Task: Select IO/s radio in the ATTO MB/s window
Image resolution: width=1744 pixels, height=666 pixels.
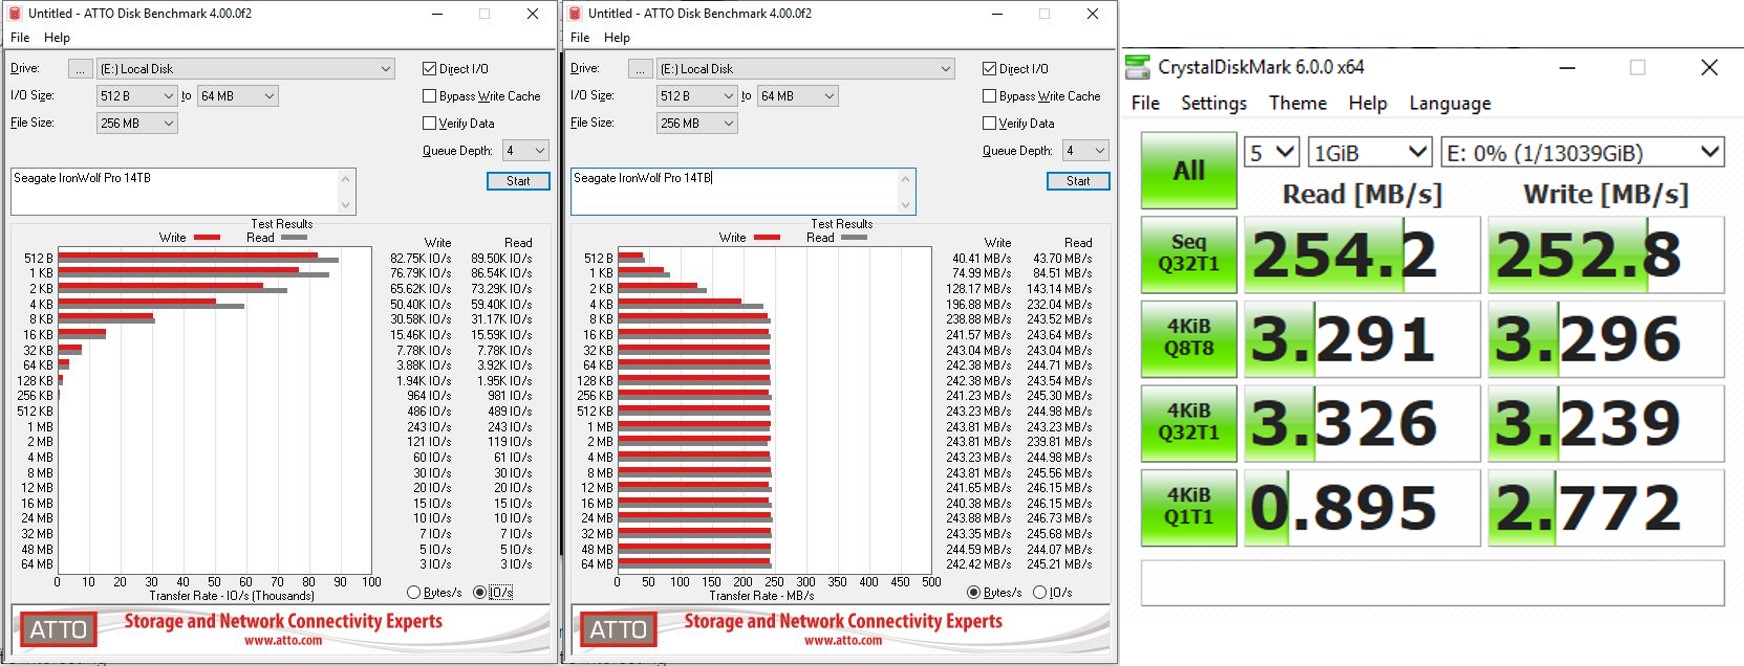Action: (x=1040, y=592)
